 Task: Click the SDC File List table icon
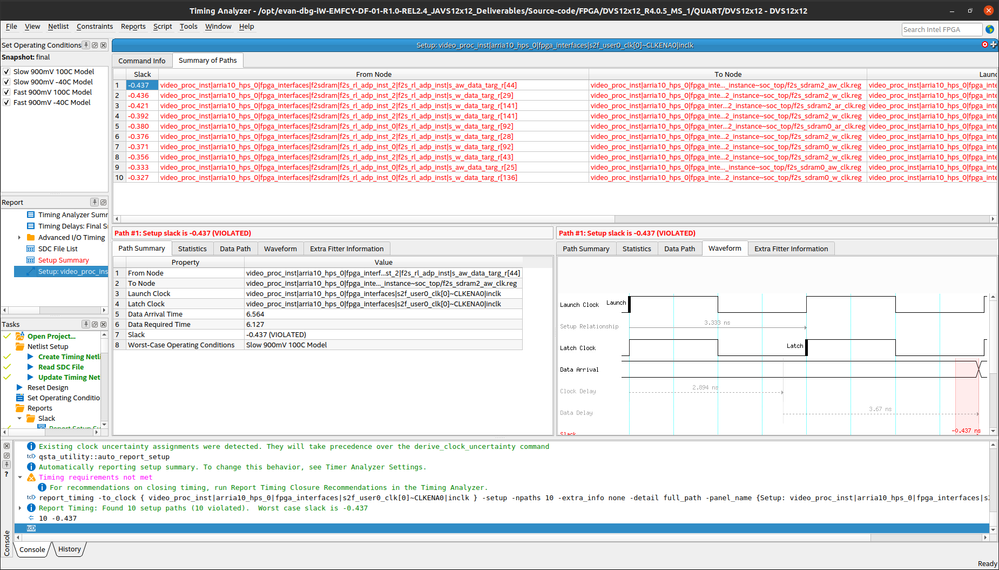pyautogui.click(x=30, y=249)
